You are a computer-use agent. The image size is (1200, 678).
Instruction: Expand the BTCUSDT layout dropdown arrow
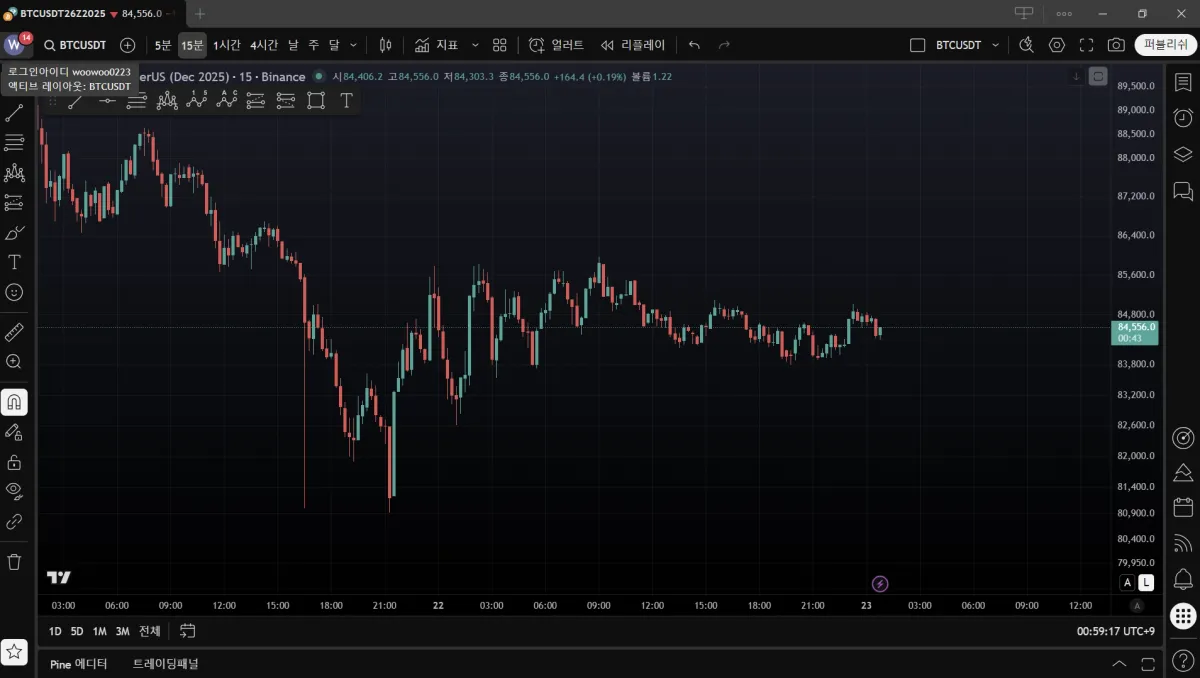coord(995,45)
